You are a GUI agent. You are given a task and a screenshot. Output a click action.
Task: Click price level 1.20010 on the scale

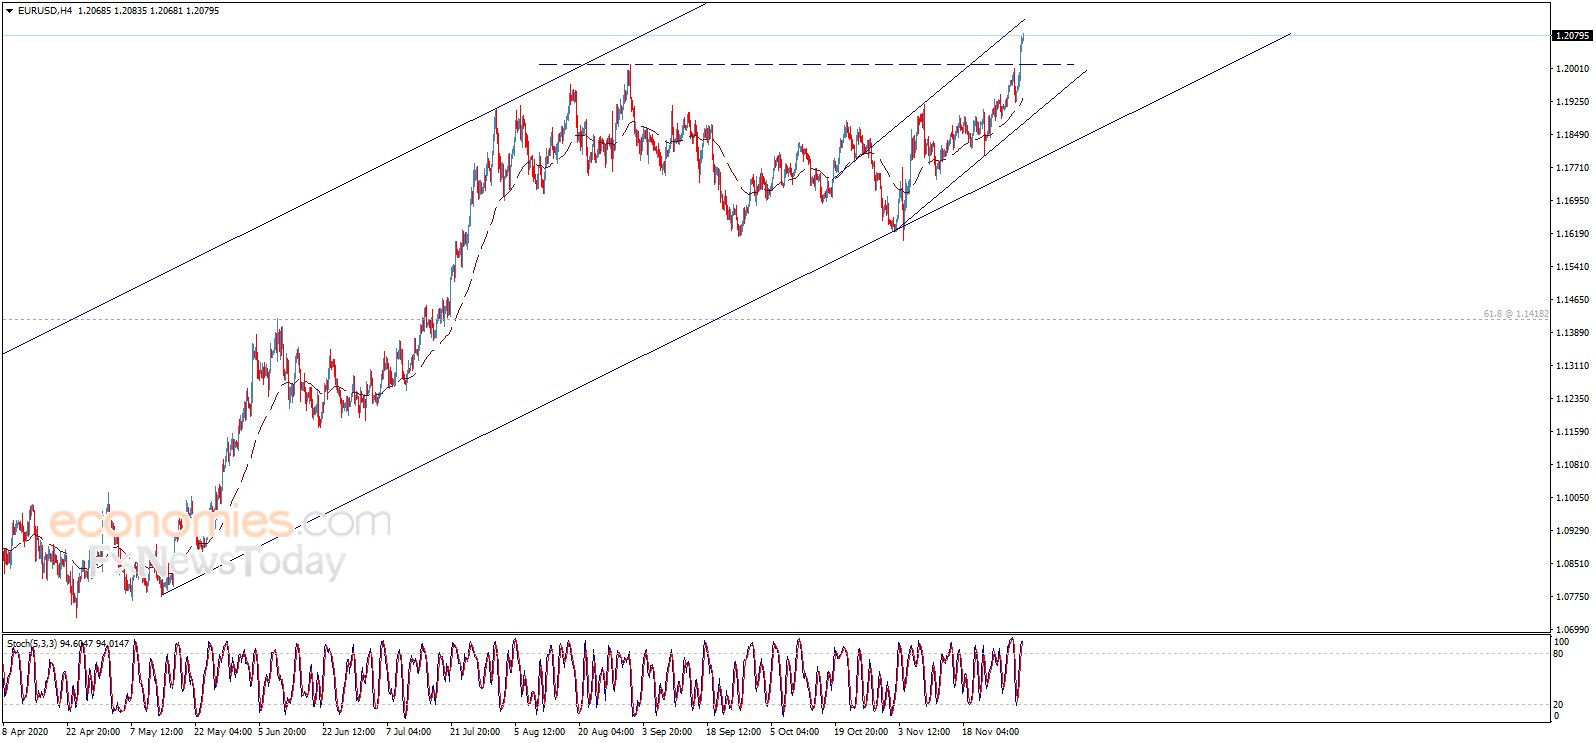1573,69
